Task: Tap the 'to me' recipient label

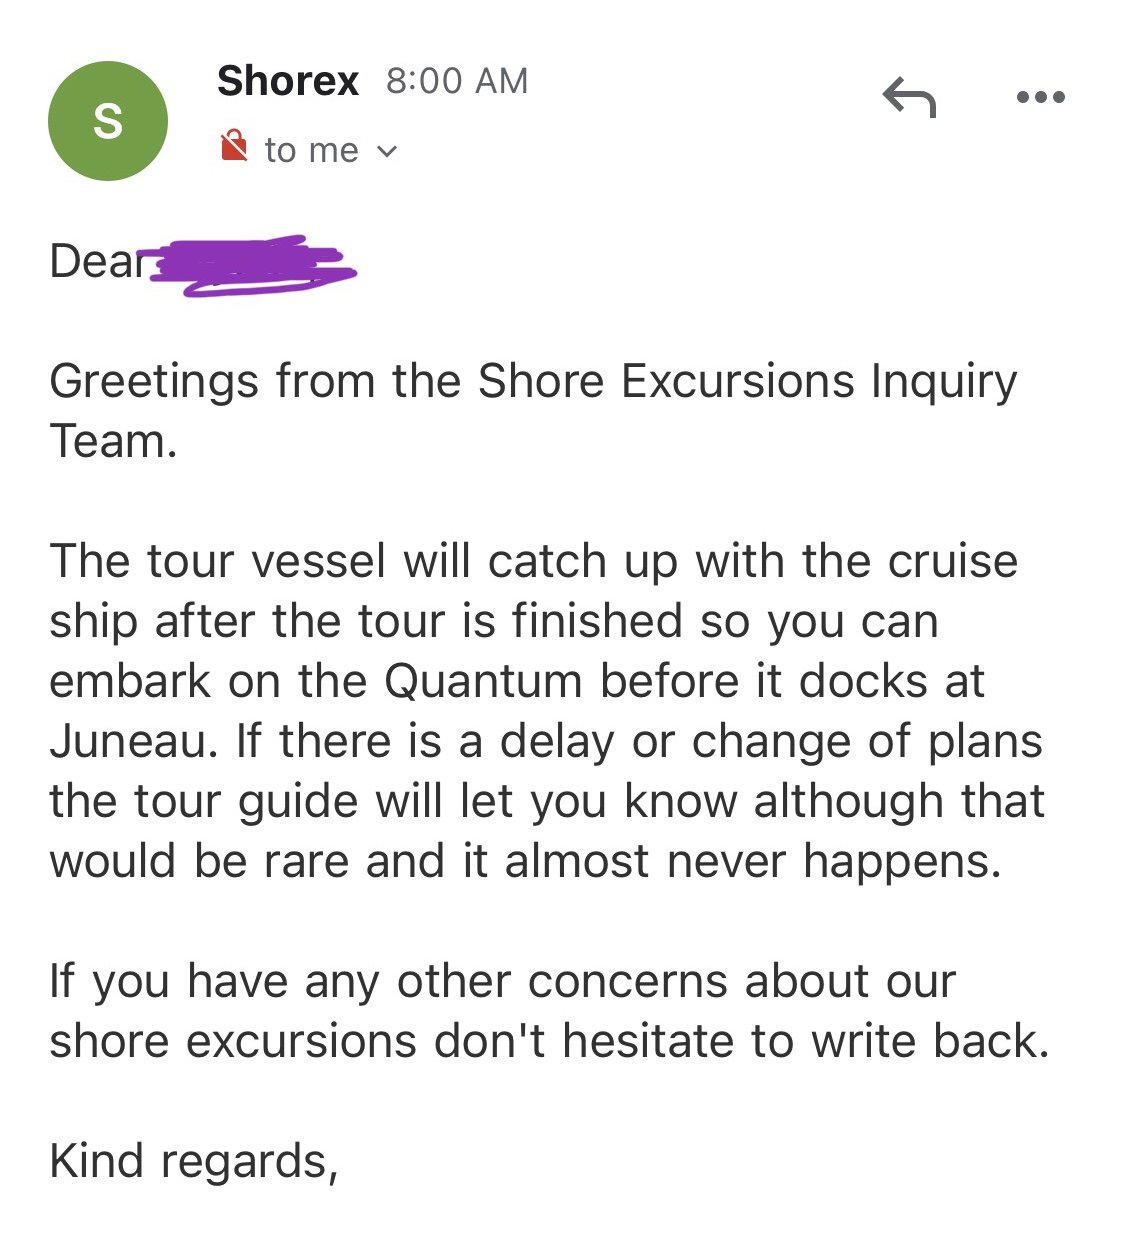Action: point(311,150)
